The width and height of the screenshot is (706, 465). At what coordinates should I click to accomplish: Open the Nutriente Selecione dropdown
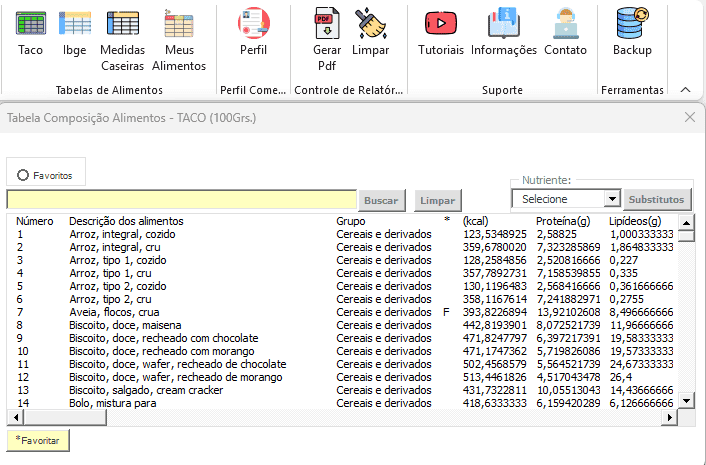point(566,199)
